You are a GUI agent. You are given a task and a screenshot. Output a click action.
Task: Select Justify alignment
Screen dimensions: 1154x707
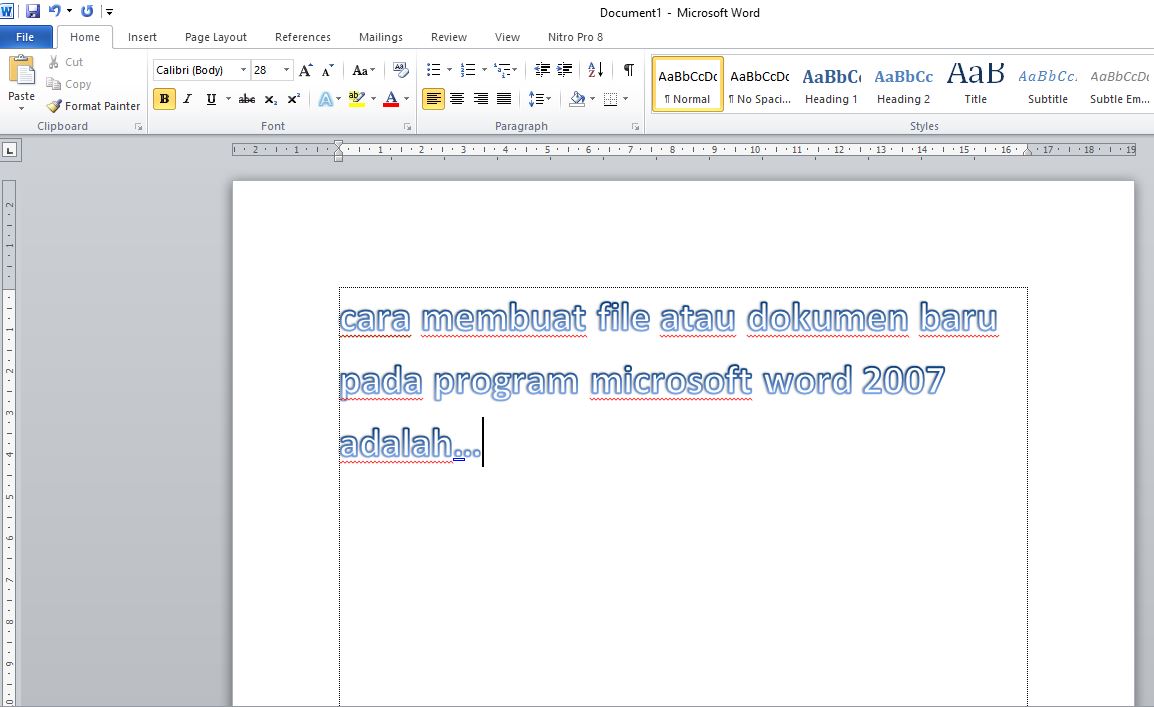pos(504,99)
